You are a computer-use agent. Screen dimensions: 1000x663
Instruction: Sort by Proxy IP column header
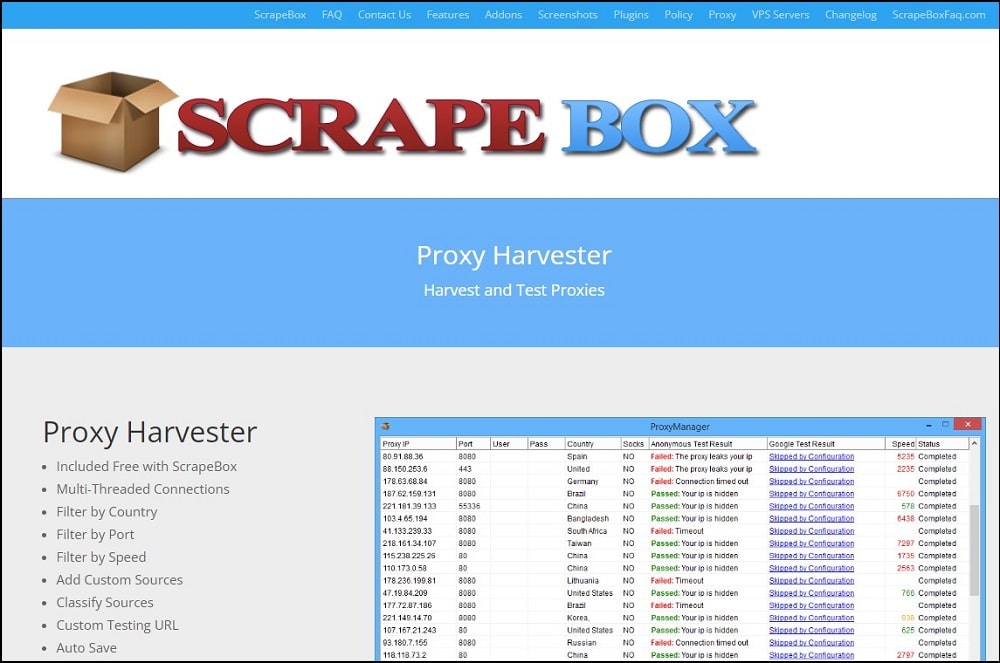pyautogui.click(x=418, y=444)
